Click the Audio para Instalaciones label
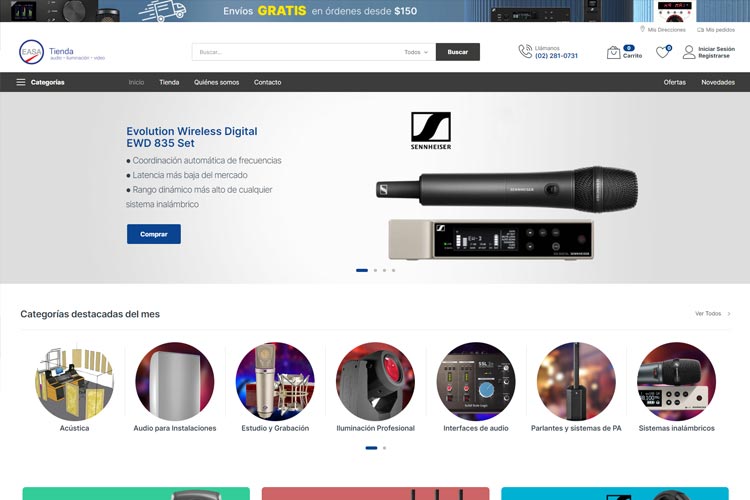The width and height of the screenshot is (750, 500). click(175, 428)
